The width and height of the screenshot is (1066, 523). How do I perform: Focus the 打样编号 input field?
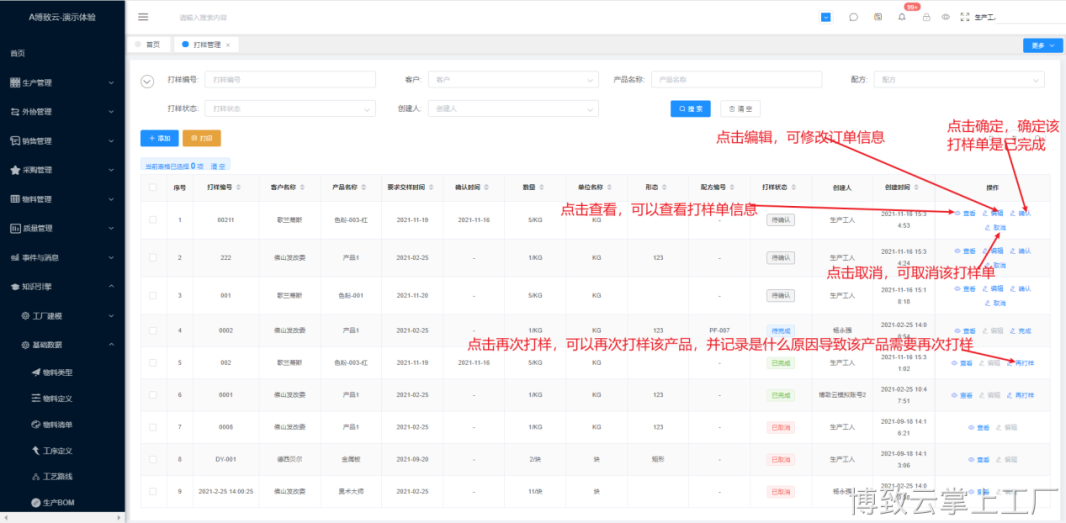tap(290, 80)
